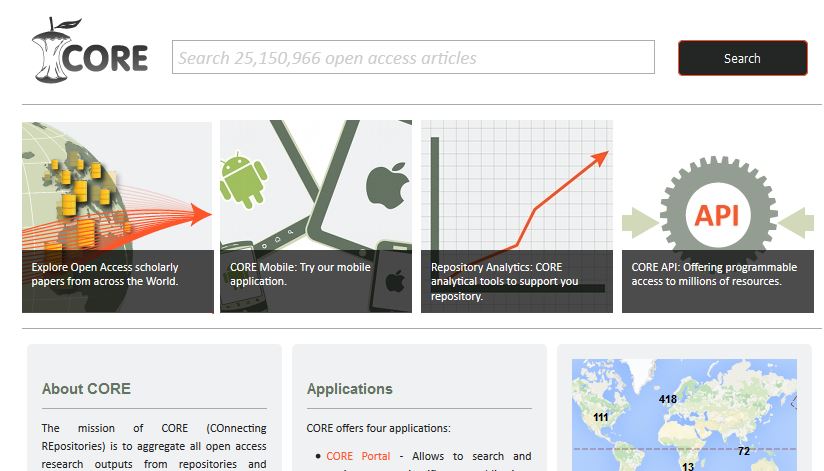
Task: Click the text 'CORE offers four applications:'
Action: (x=378, y=428)
